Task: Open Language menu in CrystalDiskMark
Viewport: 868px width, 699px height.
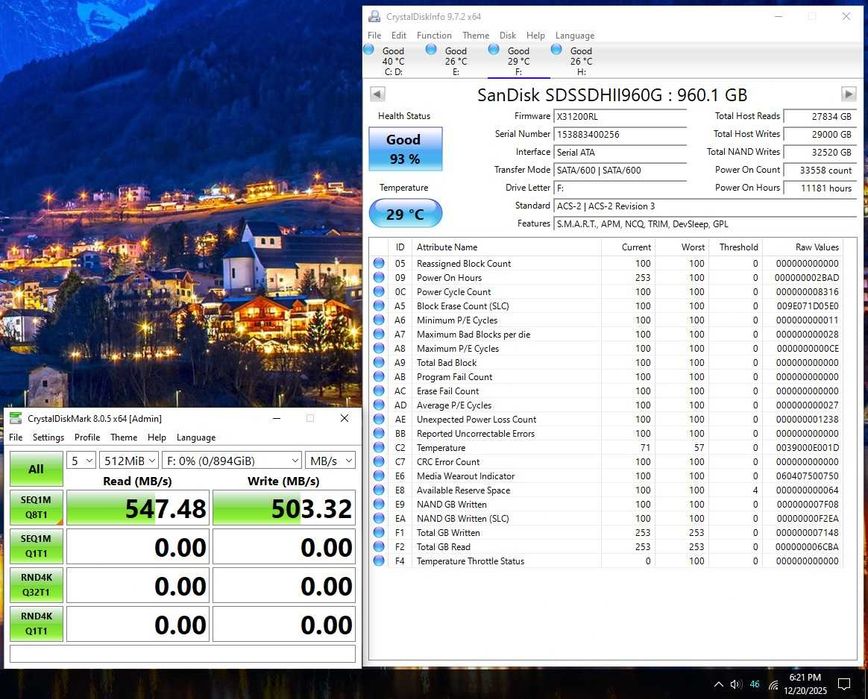Action: [196, 437]
